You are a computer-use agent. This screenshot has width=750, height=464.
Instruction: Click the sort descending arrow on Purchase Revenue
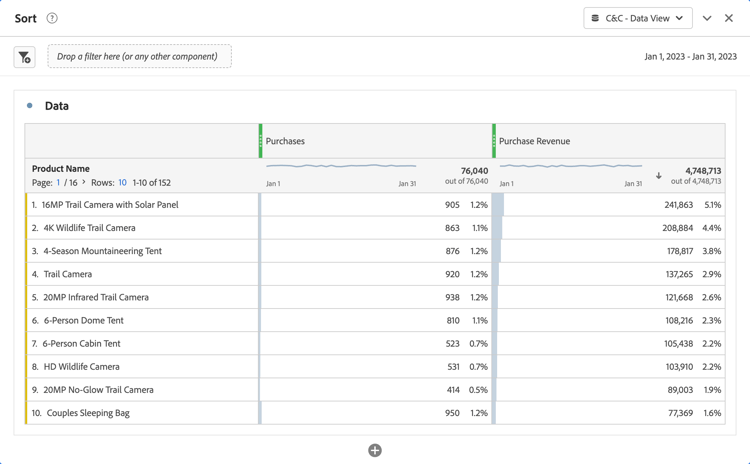(658, 176)
